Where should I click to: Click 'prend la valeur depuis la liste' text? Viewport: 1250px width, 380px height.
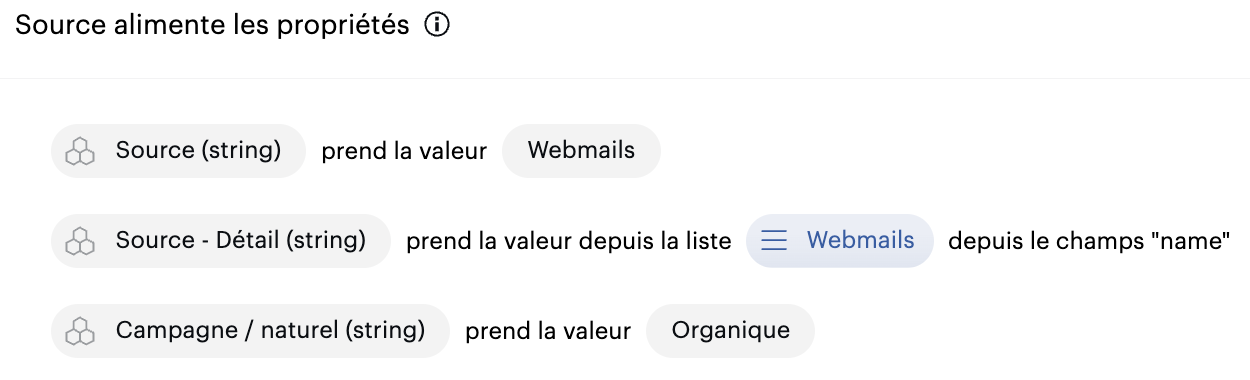tap(569, 242)
